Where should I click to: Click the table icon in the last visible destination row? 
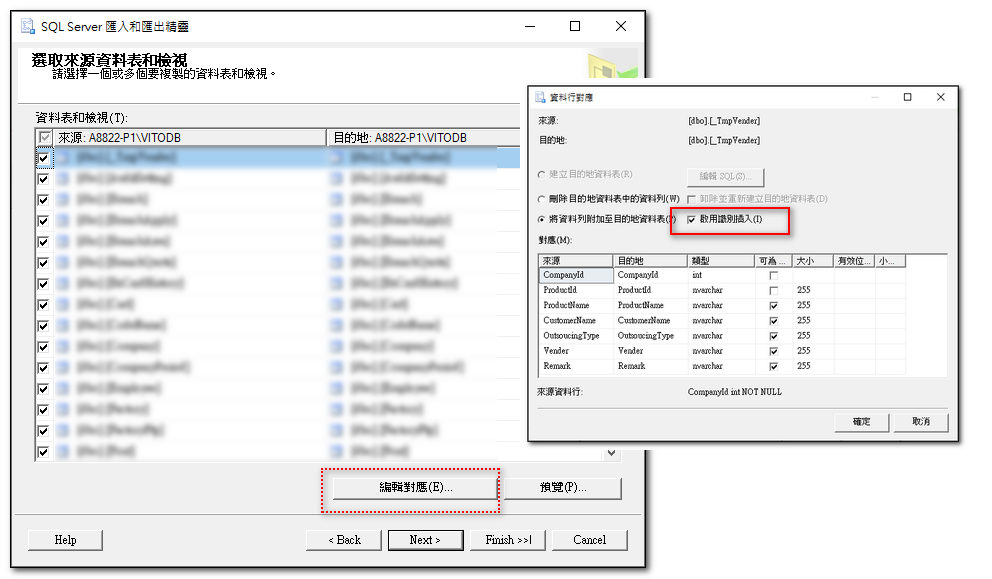[x=336, y=451]
